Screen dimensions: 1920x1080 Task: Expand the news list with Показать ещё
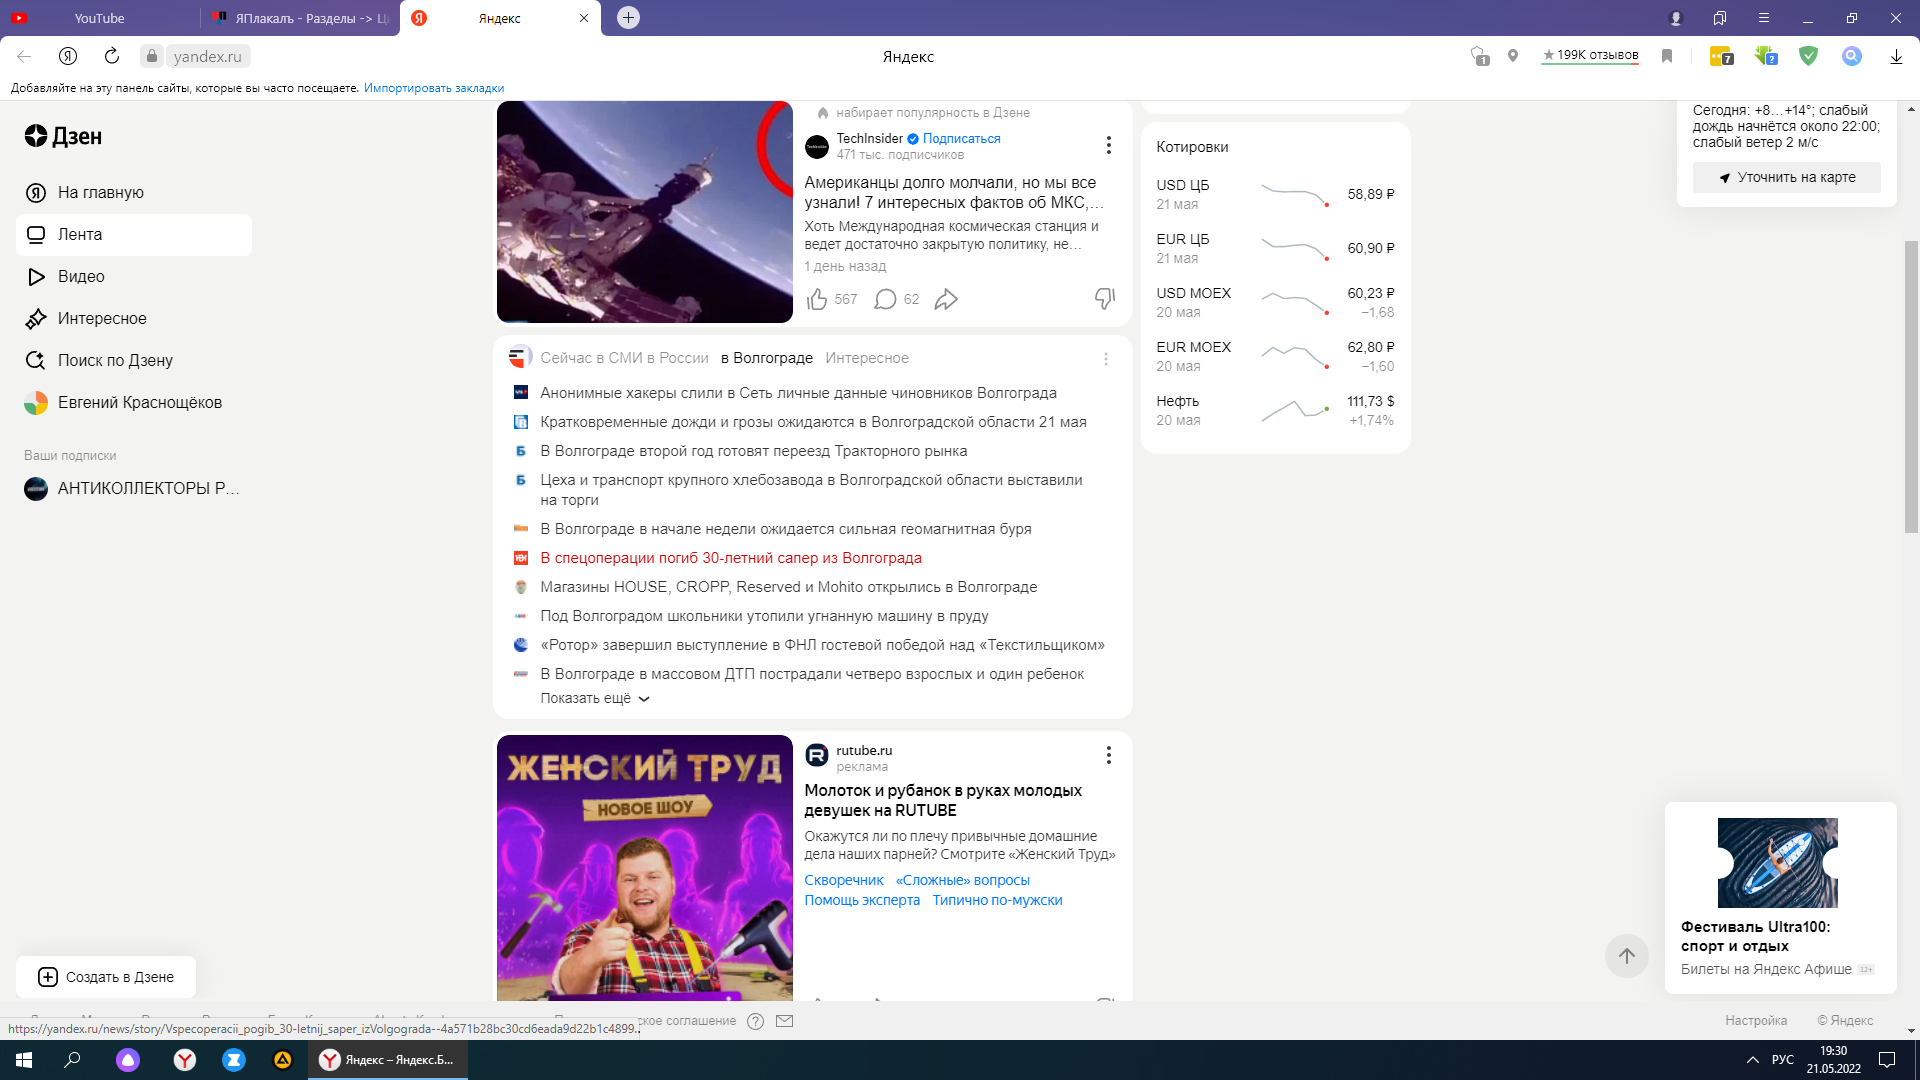pos(595,699)
